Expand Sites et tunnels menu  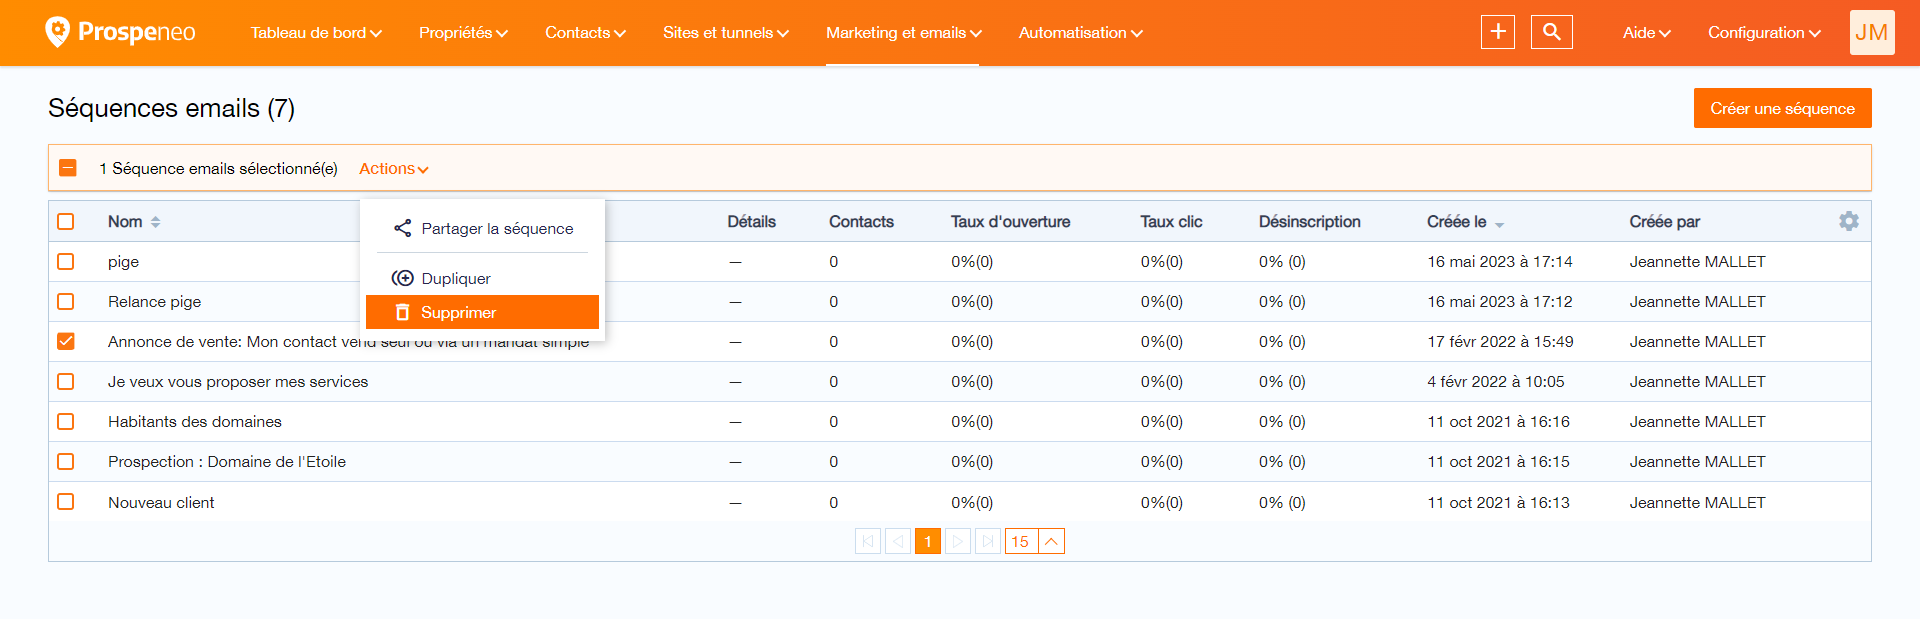tap(726, 32)
